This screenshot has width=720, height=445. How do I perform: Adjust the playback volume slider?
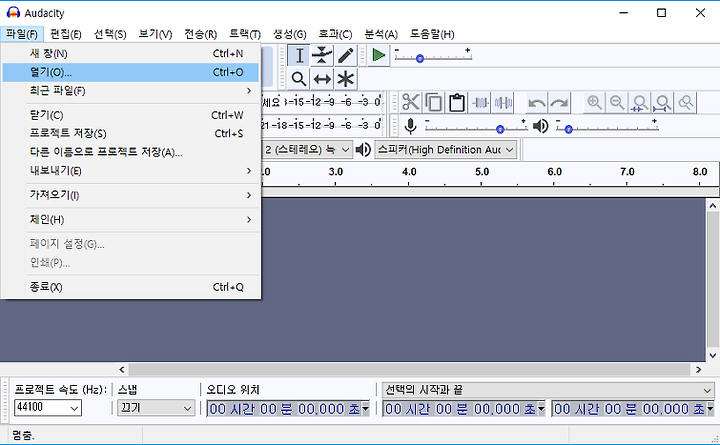tap(607, 127)
